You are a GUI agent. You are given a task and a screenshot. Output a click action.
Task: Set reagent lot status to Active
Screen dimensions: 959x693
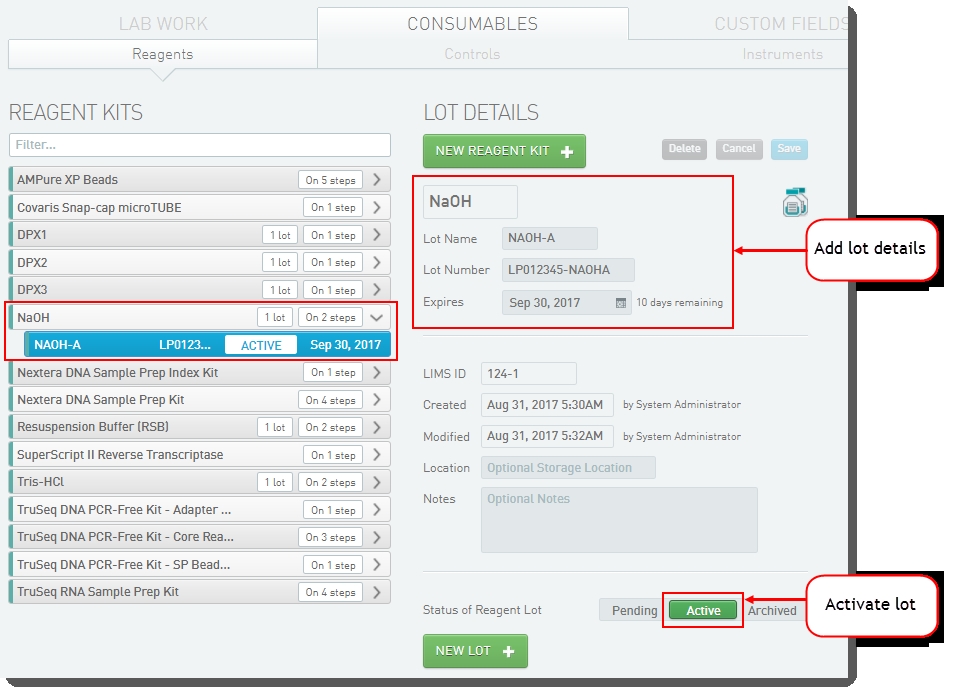tap(703, 610)
